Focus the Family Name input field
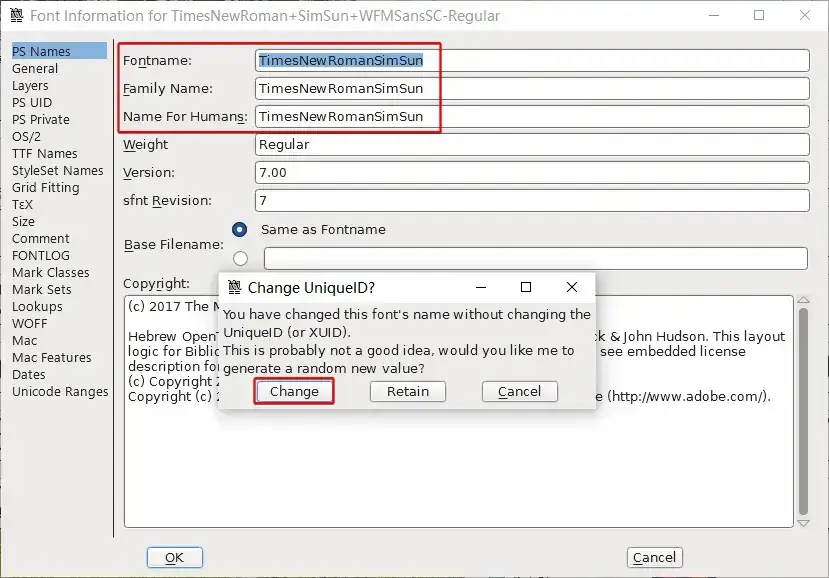829x578 pixels. point(531,88)
